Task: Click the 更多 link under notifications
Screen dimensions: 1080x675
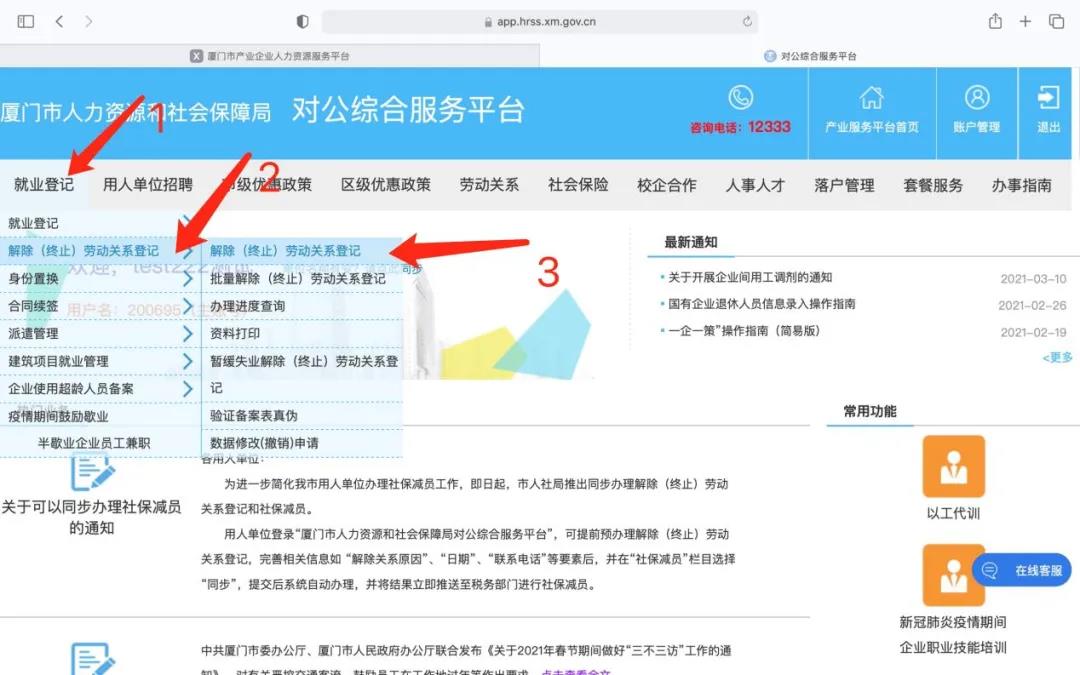Action: pyautogui.click(x=1057, y=357)
